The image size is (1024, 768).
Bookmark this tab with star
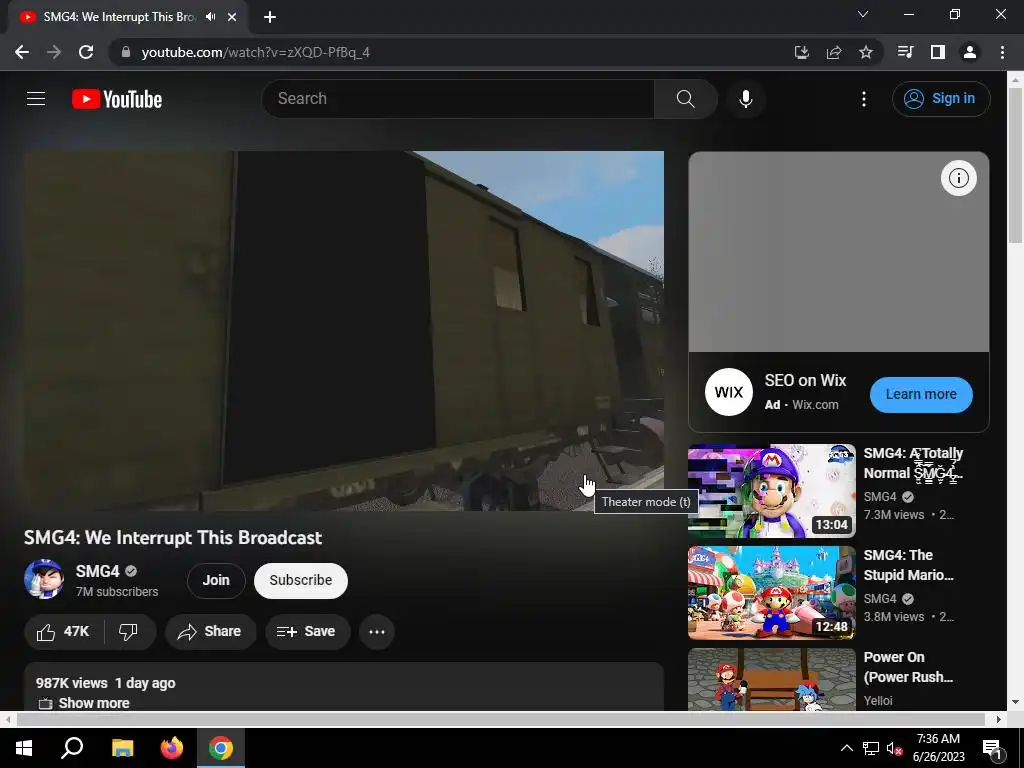click(x=865, y=52)
